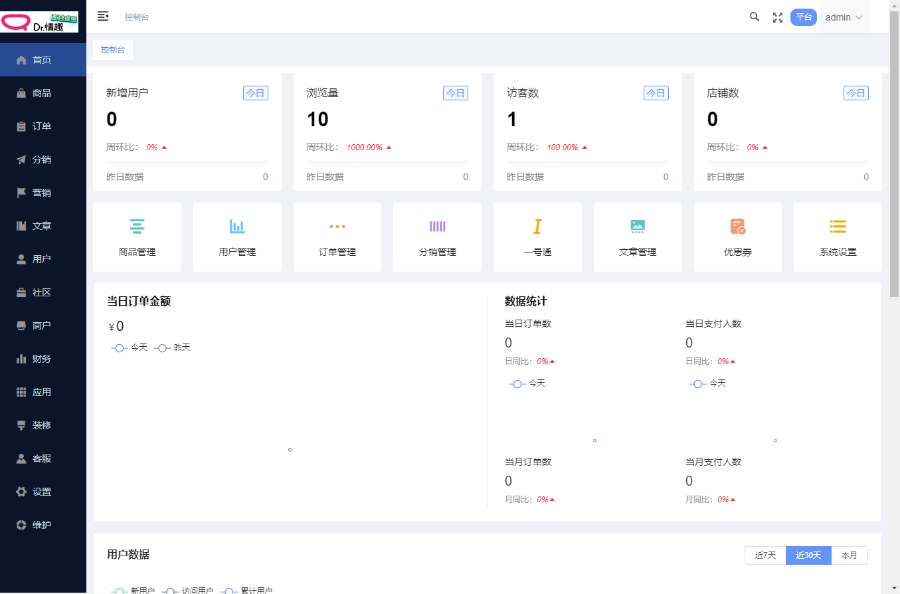Click the vertical page scrollbar

(x=894, y=154)
